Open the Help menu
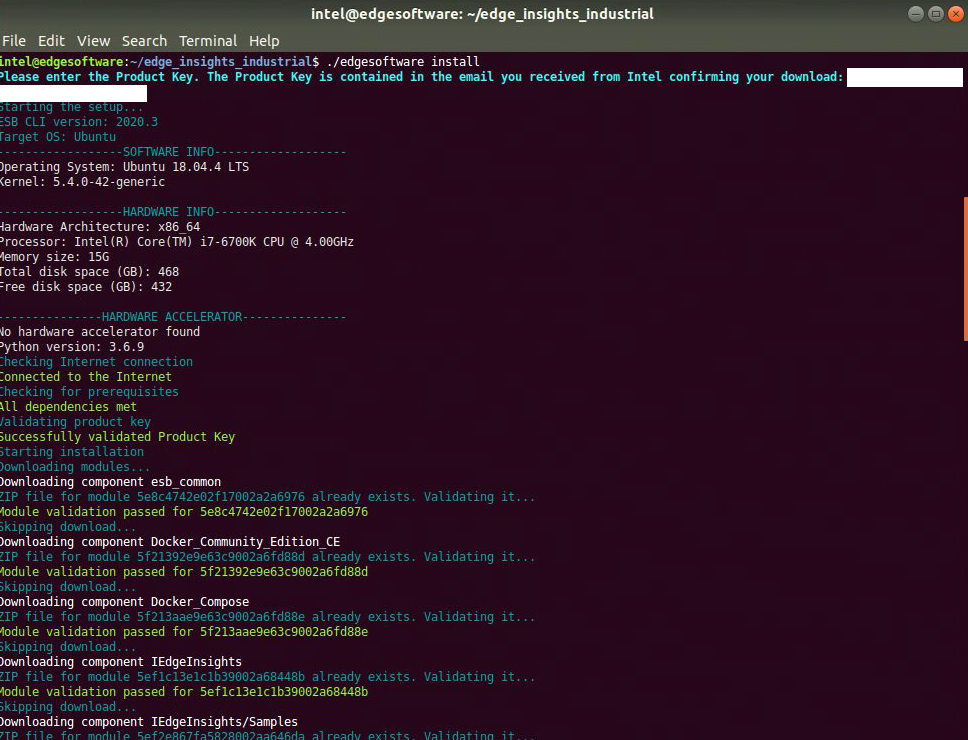Viewport: 968px width, 740px height. click(x=264, y=41)
